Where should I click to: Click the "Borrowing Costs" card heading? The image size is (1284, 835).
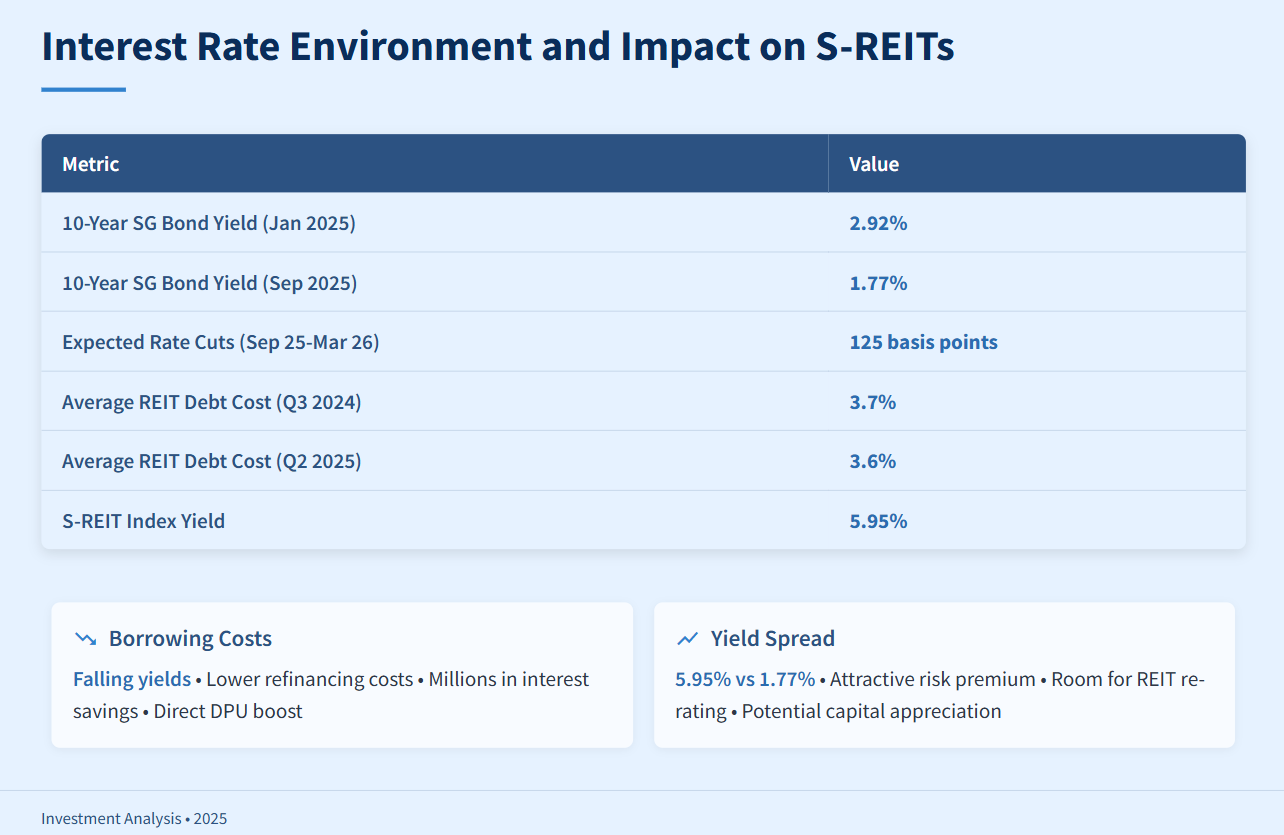tap(190, 638)
